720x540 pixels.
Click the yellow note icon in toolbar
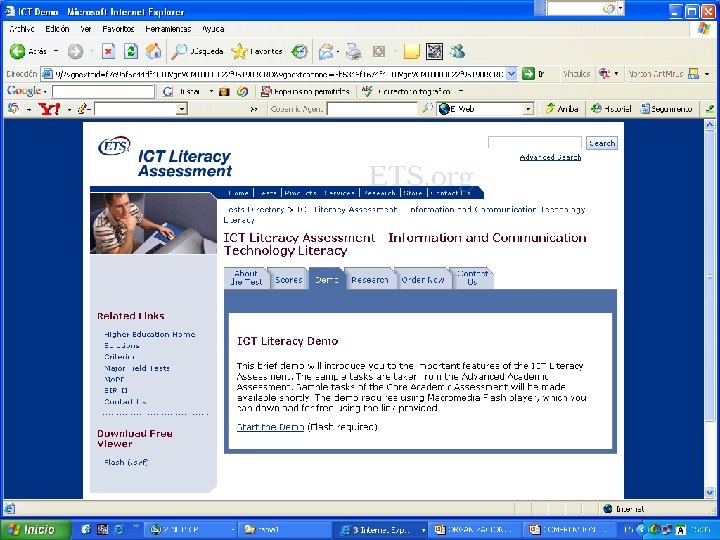[x=411, y=51]
